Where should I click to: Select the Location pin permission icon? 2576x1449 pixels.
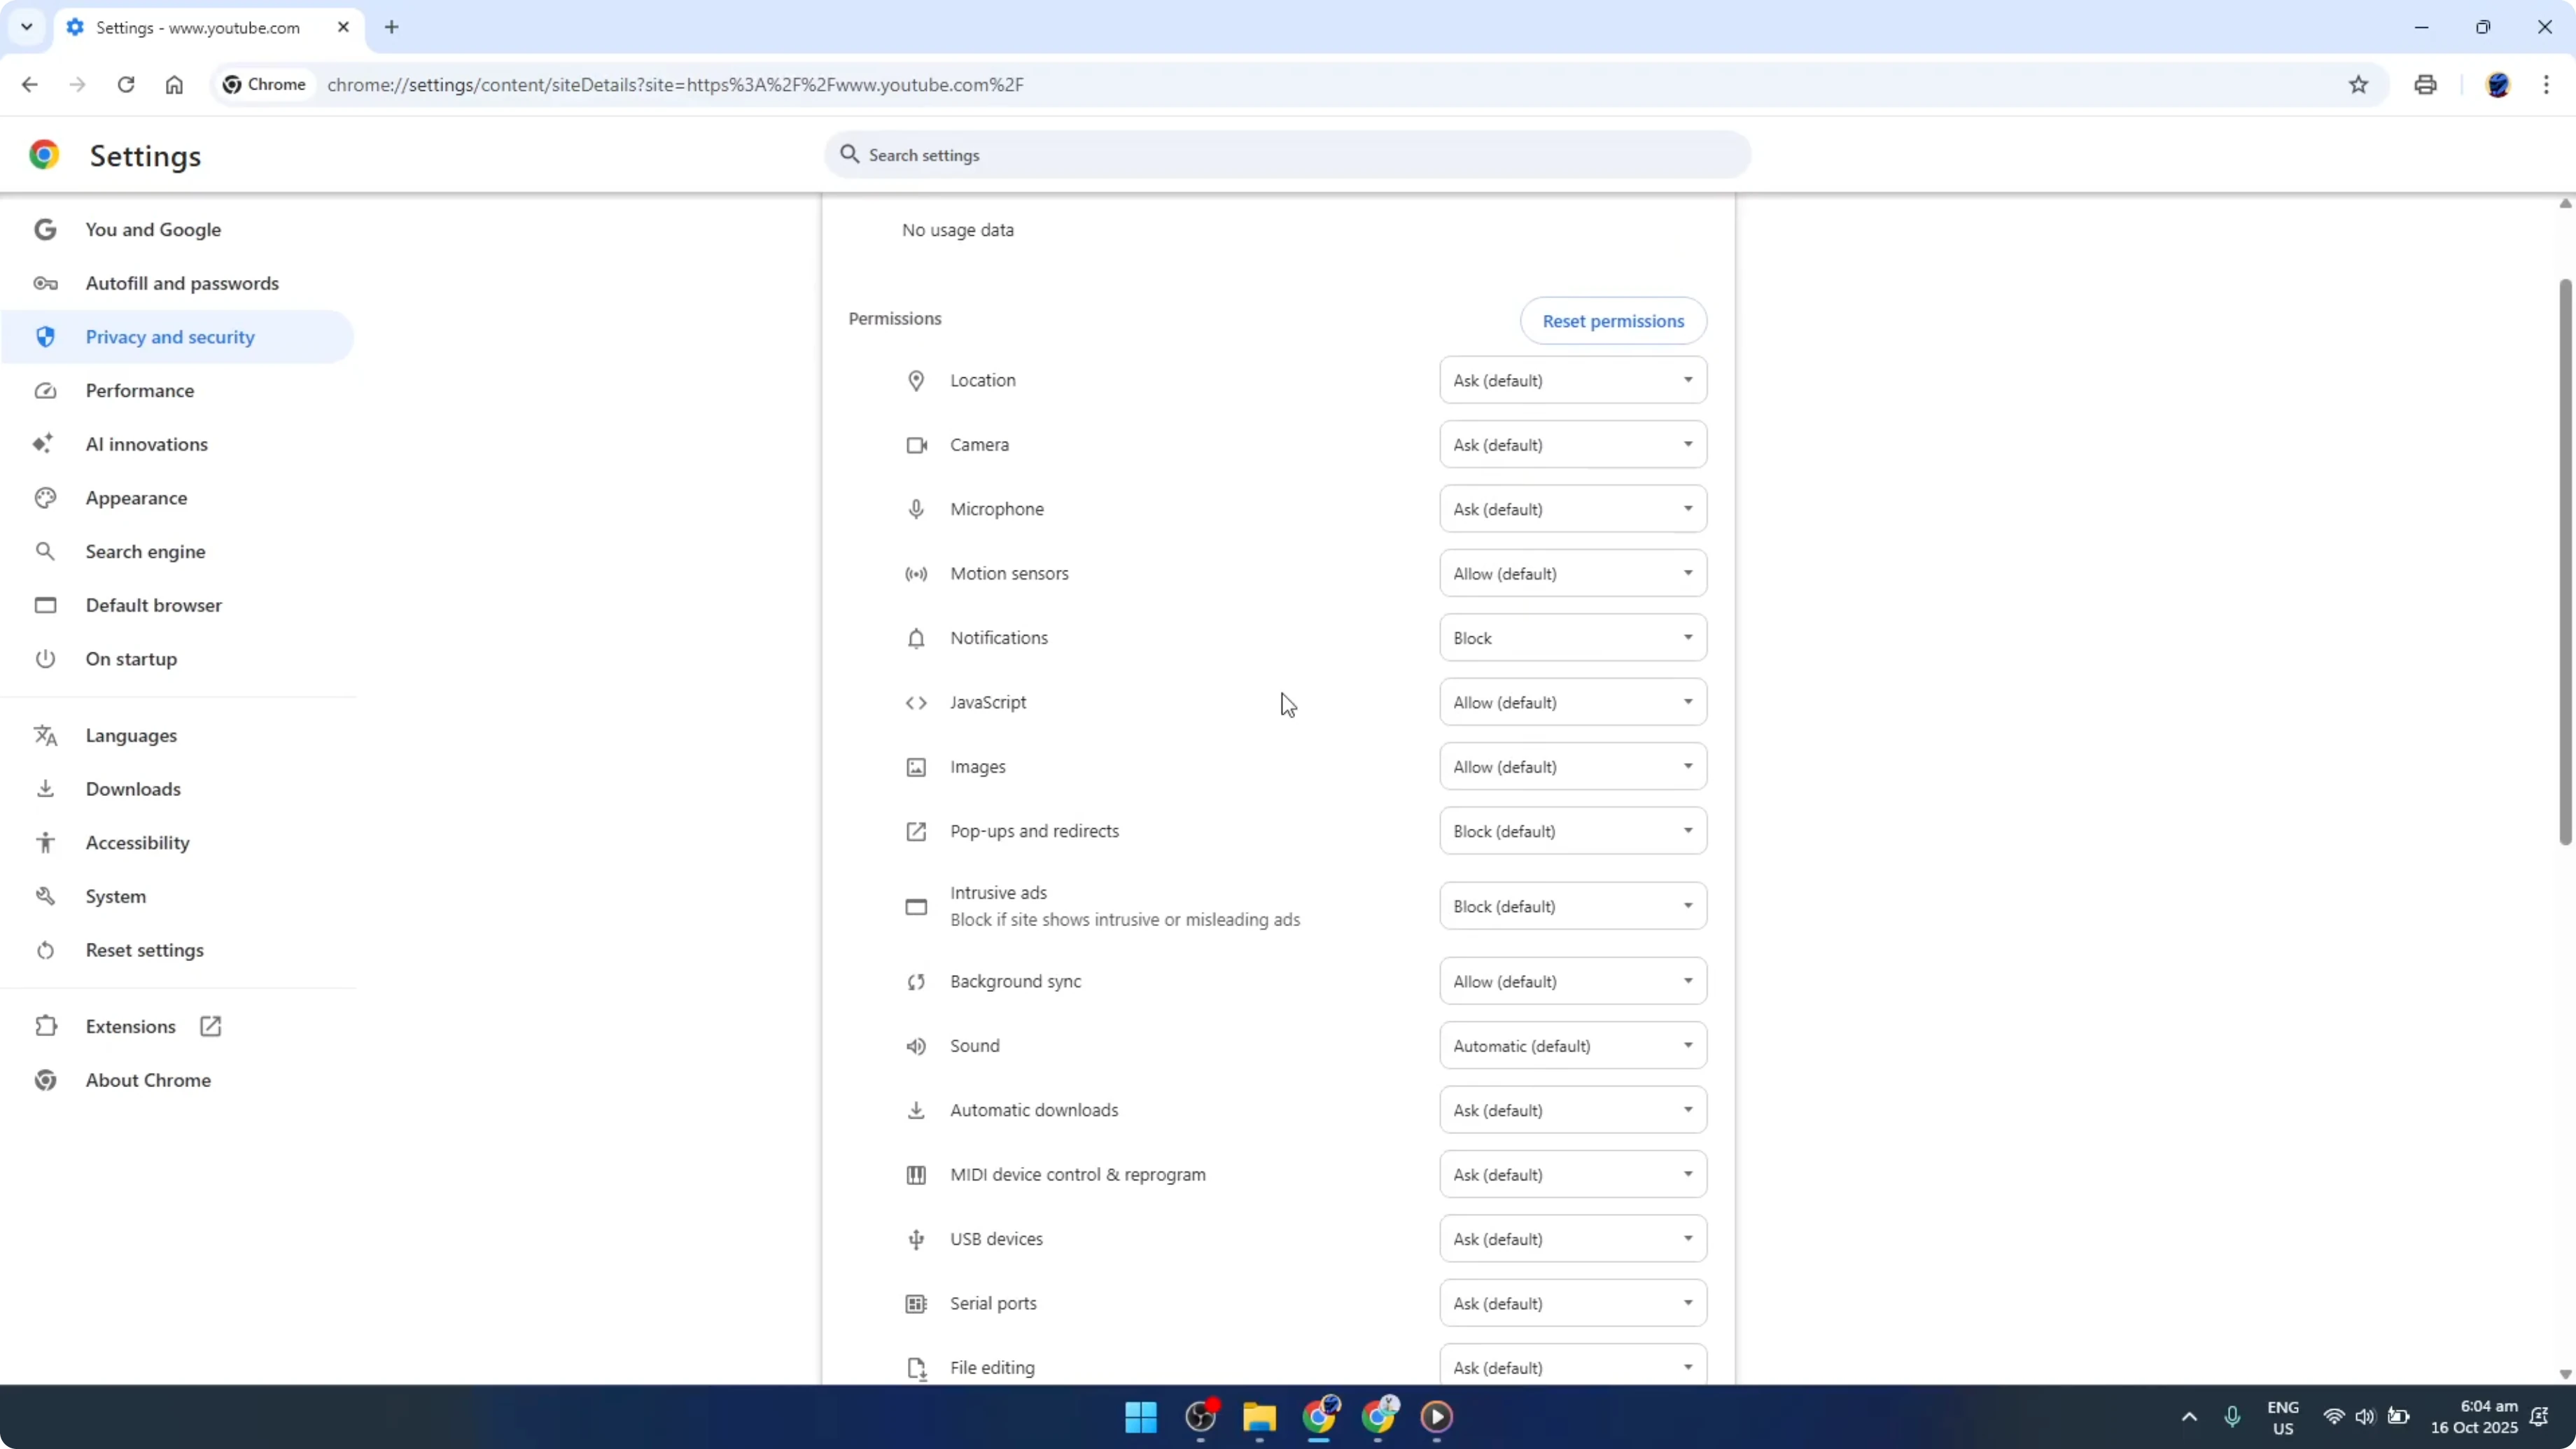917,380
